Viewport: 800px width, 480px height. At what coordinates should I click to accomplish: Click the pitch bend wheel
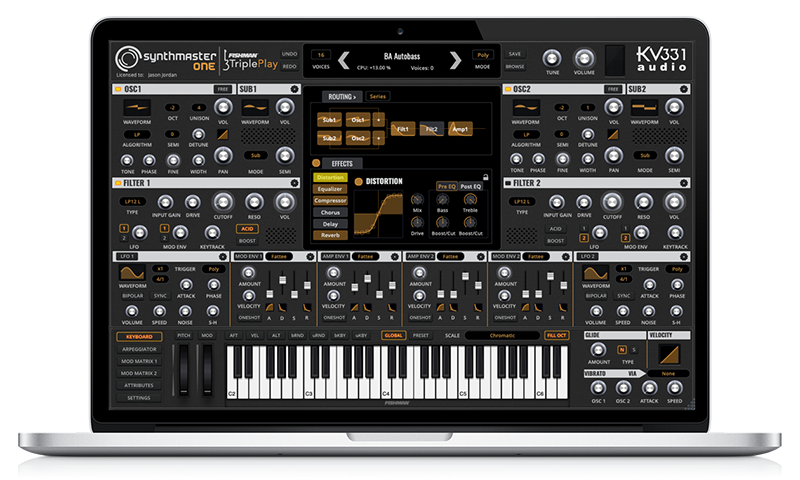pyautogui.click(x=183, y=369)
